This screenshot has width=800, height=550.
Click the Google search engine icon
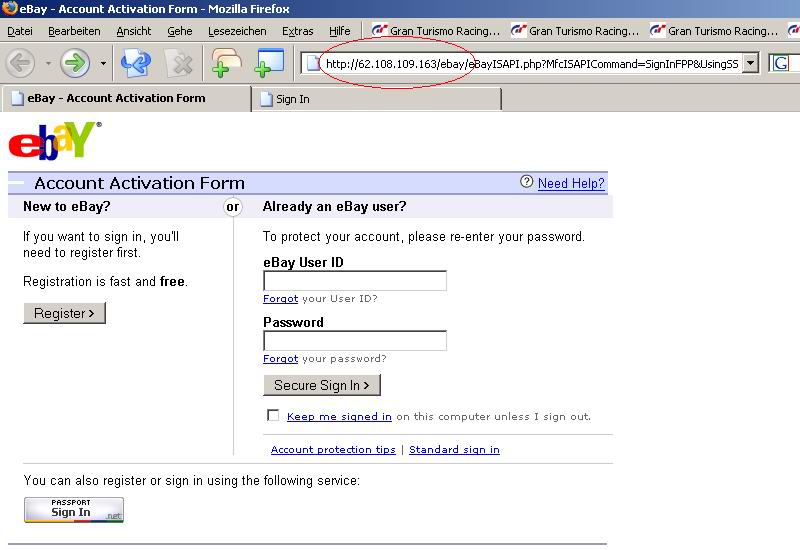pyautogui.click(x=781, y=63)
